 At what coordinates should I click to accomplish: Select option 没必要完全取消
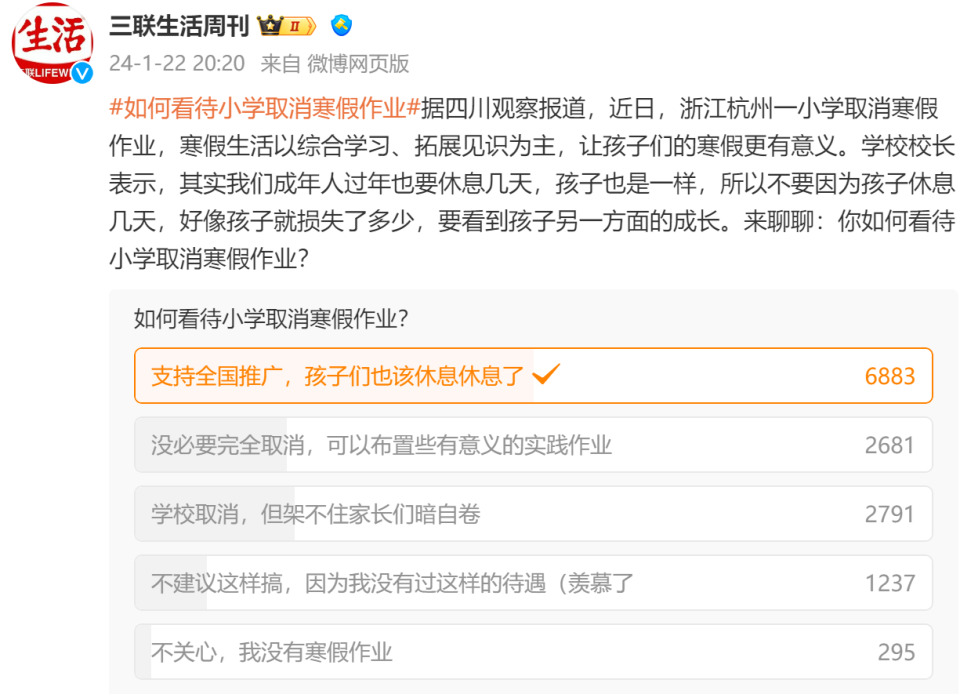[x=533, y=445]
